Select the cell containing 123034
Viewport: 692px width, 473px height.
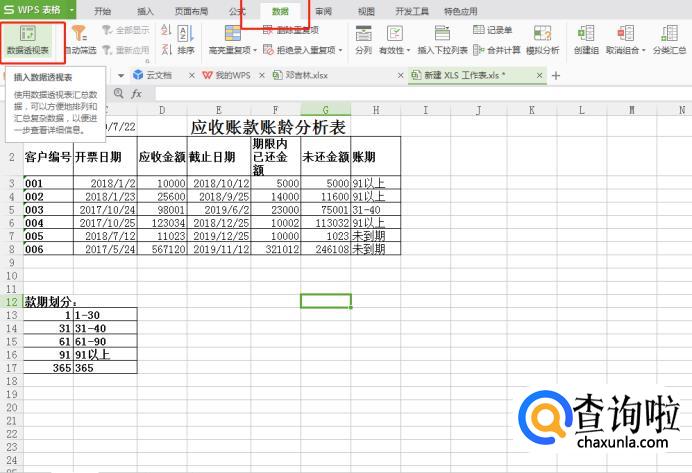pyautogui.click(x=162, y=223)
